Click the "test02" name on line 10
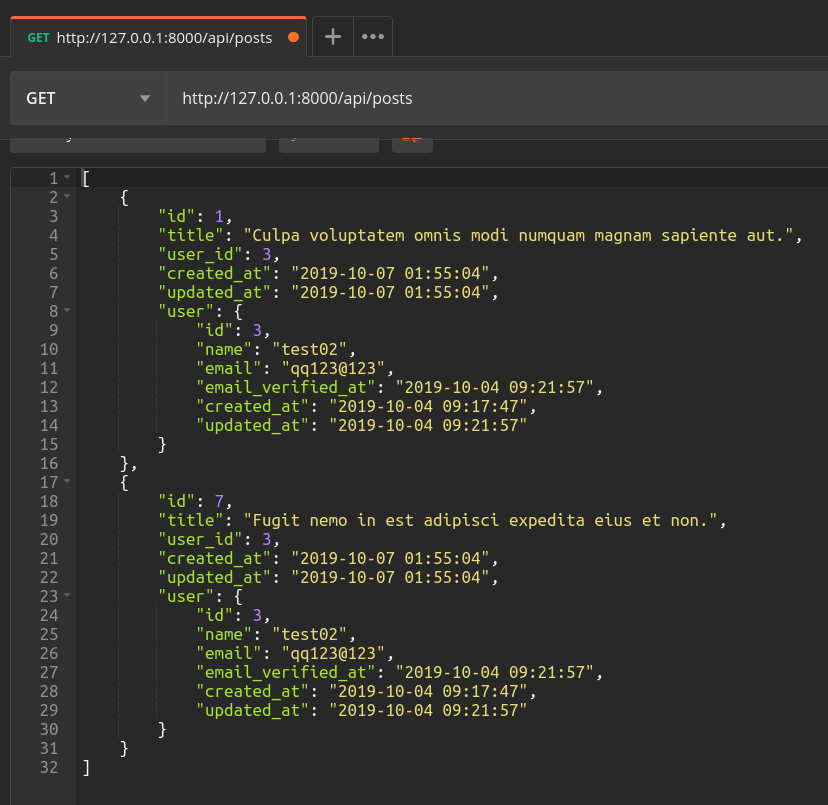The width and height of the screenshot is (828, 805). coord(309,349)
